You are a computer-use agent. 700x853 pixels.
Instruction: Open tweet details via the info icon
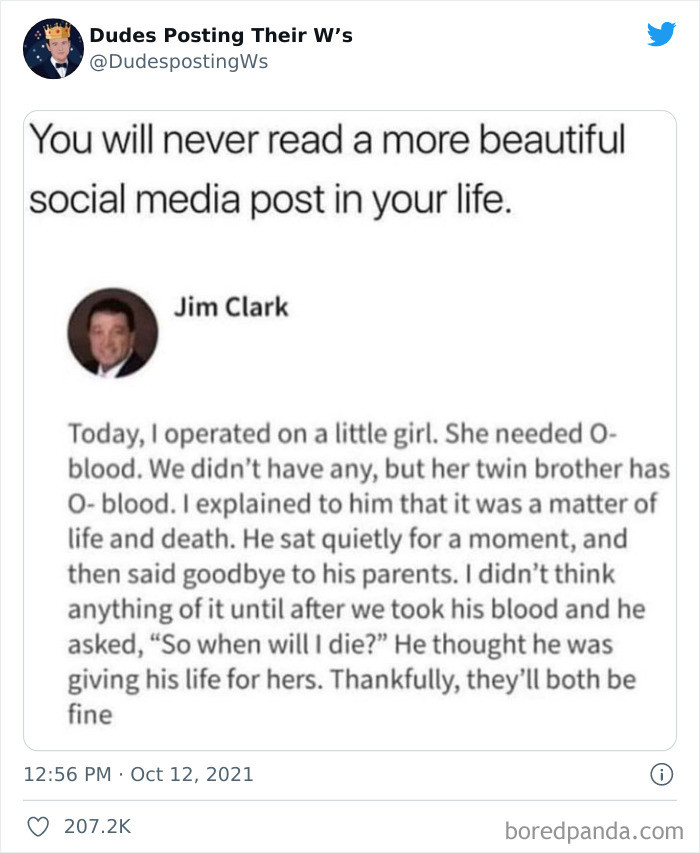(664, 772)
